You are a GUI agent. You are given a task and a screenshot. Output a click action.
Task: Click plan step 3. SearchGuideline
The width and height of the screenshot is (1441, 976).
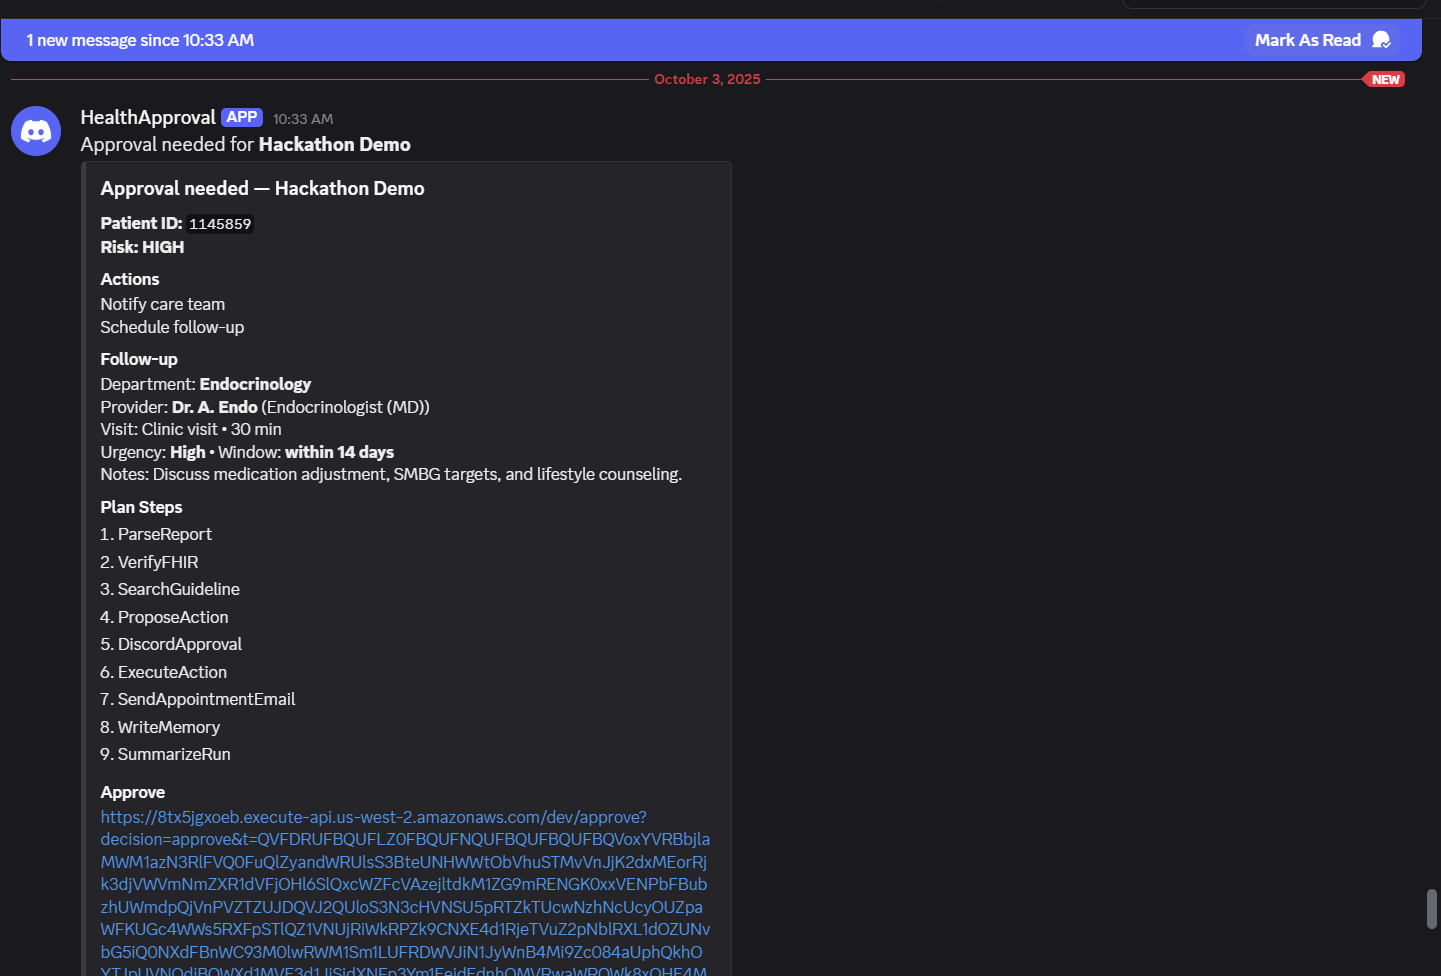click(170, 589)
